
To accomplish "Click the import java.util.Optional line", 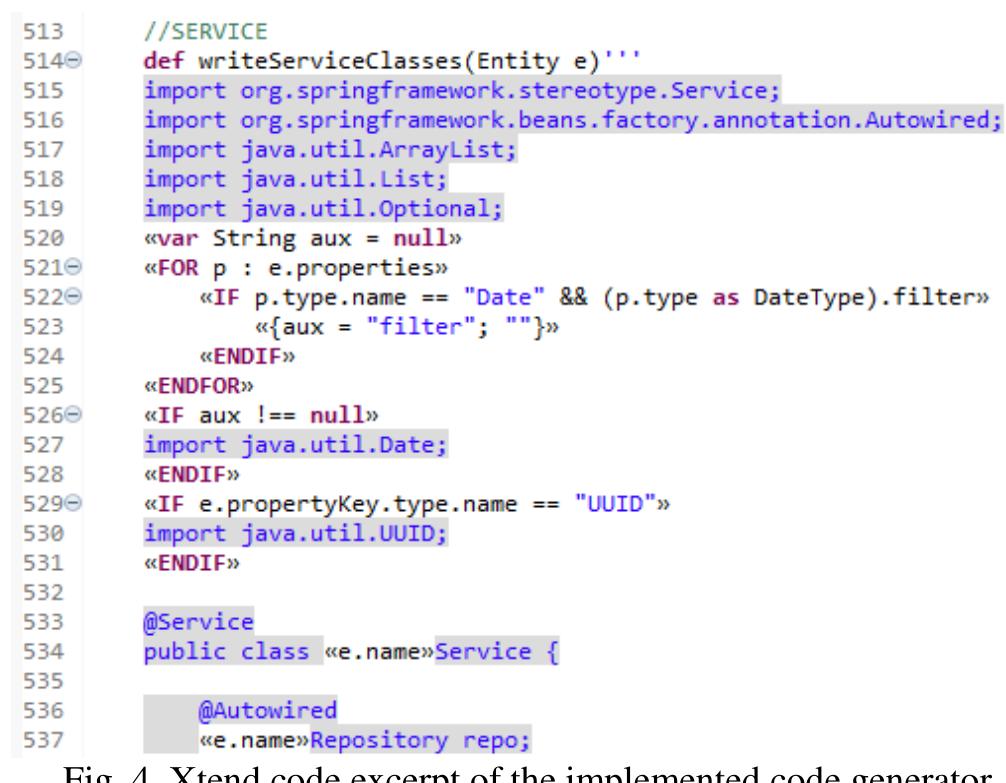I will [323, 209].
